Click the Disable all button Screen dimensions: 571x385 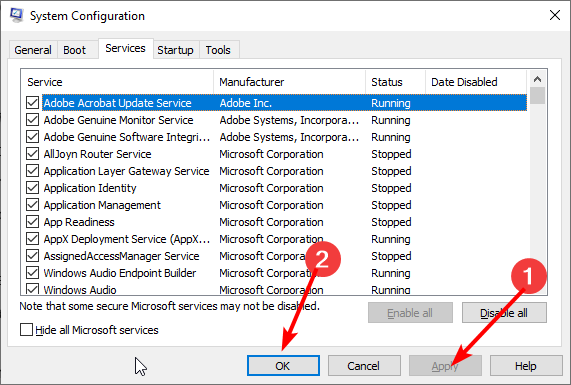tap(504, 313)
